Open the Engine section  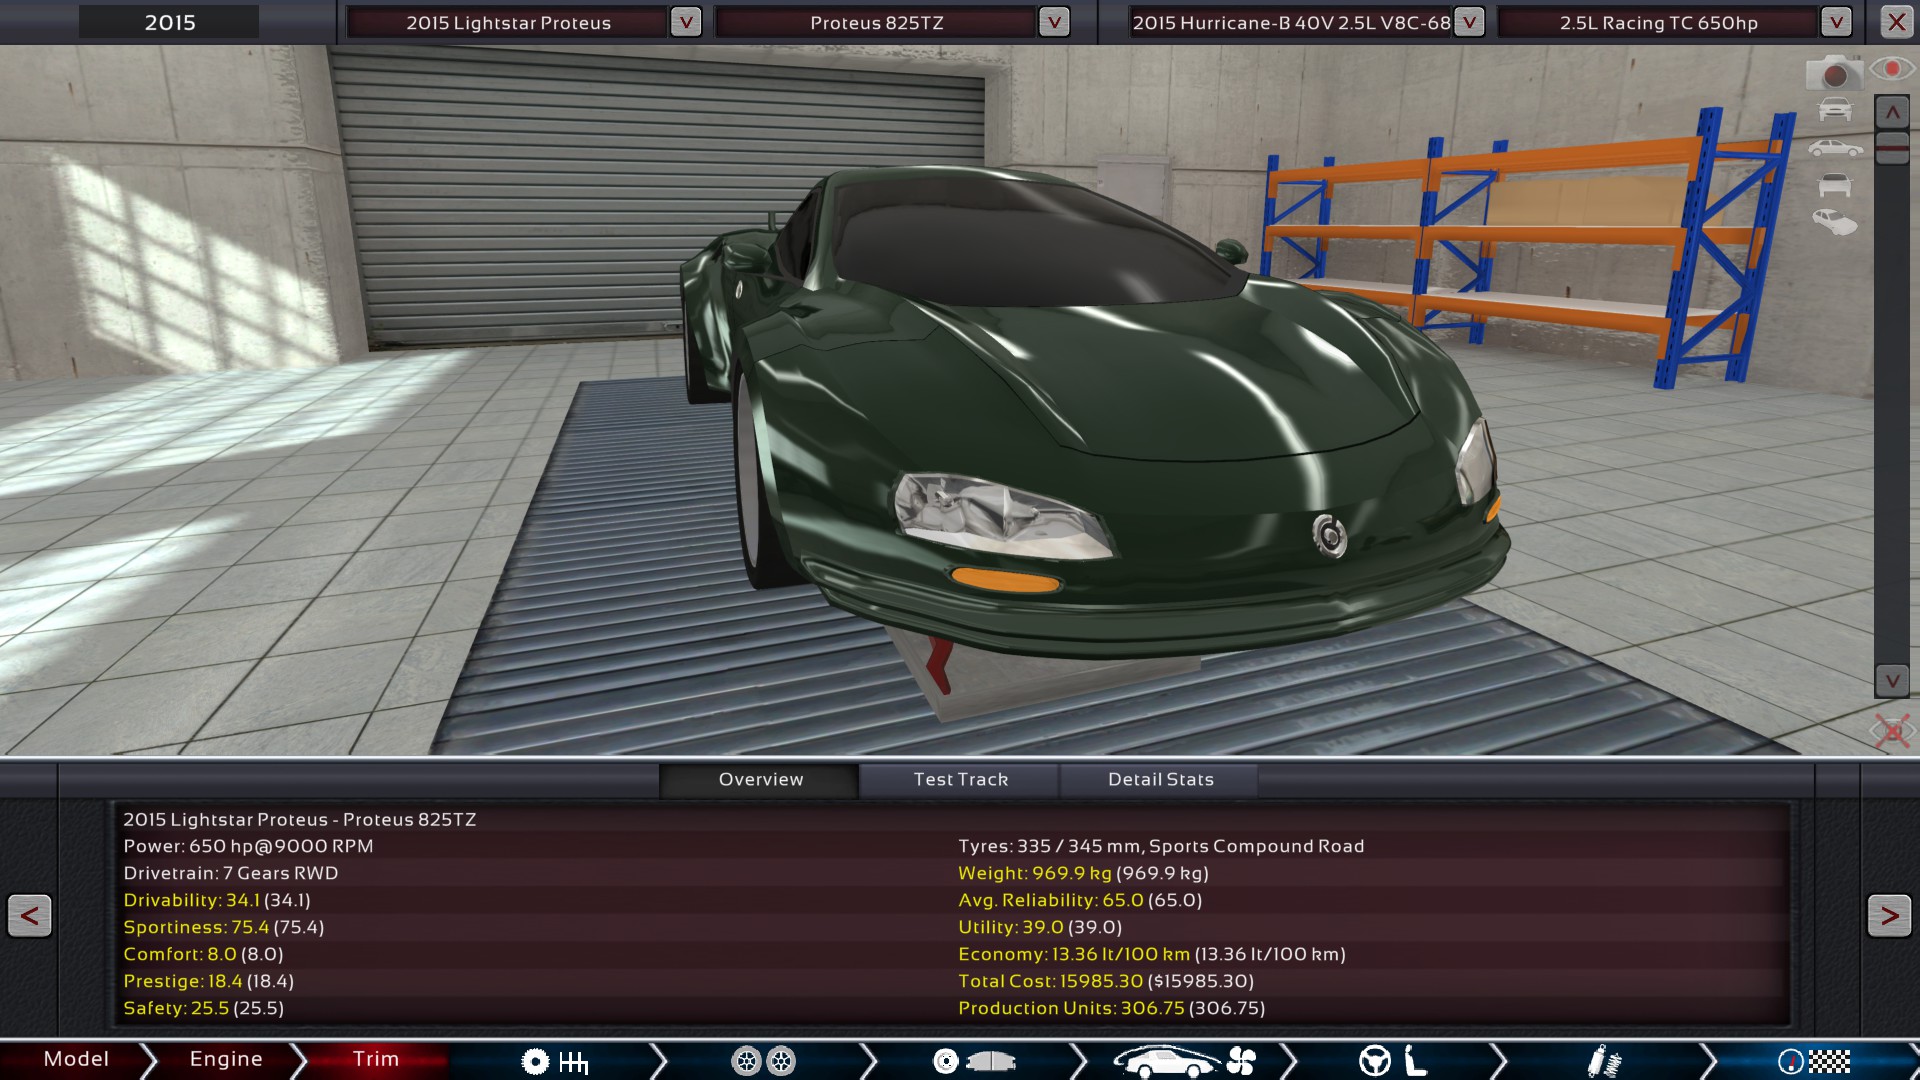(x=226, y=1059)
